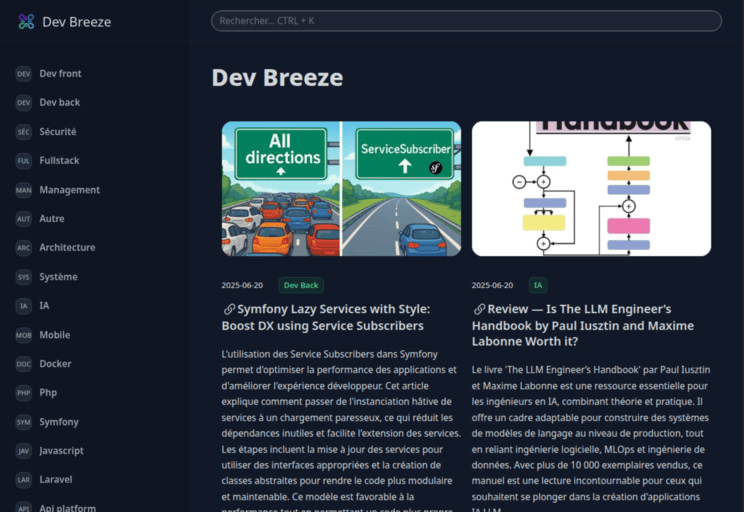The width and height of the screenshot is (744, 512).
Task: Click the SYS badge beside Système
Action: pos(23,277)
